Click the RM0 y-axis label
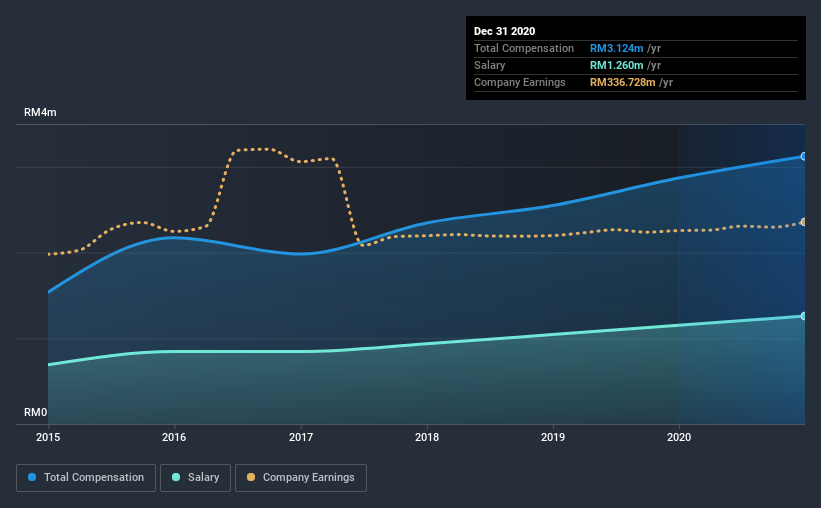Screen dimensions: 821x508 (36, 413)
